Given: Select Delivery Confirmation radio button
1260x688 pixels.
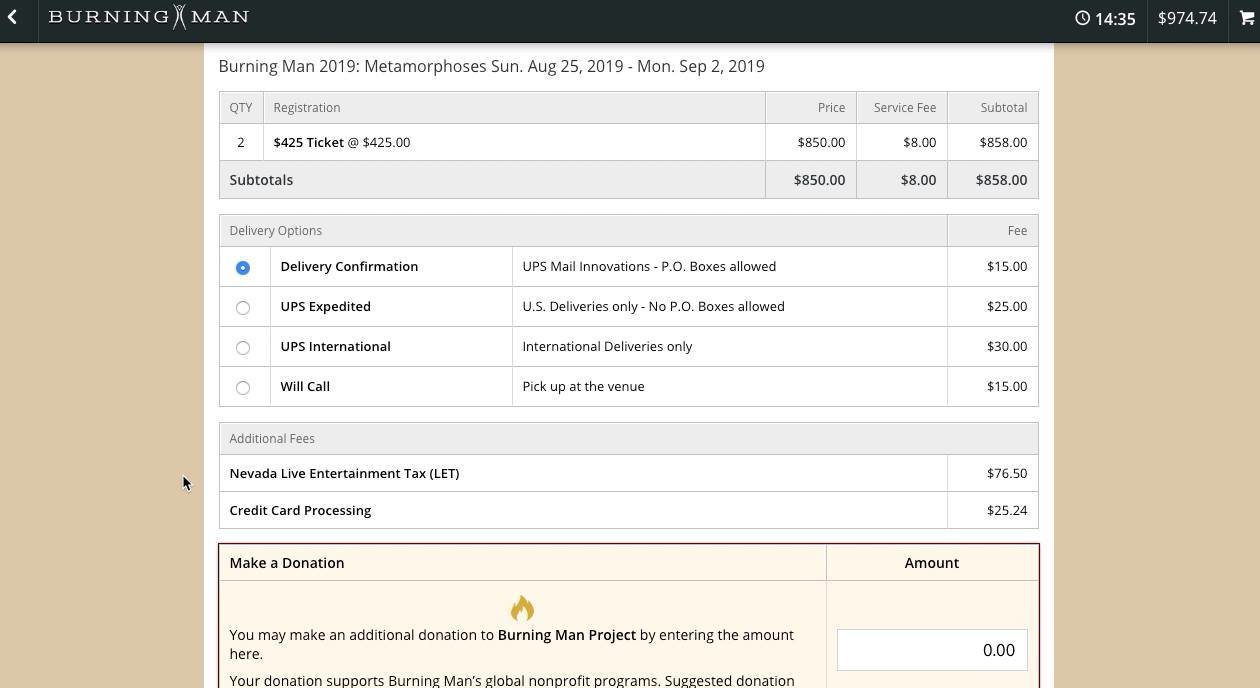Looking at the screenshot, I should coord(242,267).
